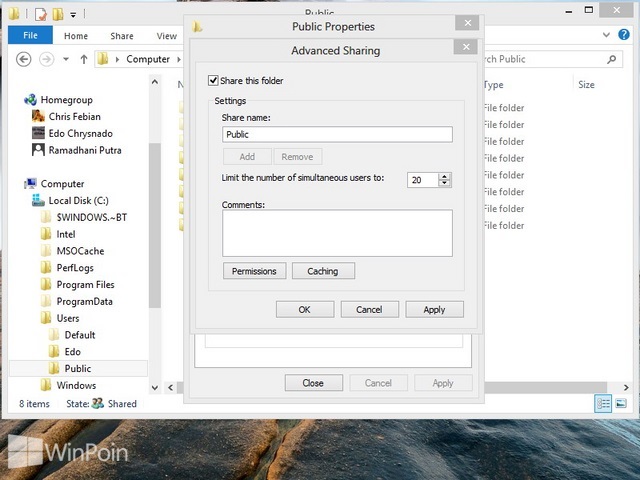Select the Users folder in tree
The width and height of the screenshot is (640, 480).
pos(68,318)
